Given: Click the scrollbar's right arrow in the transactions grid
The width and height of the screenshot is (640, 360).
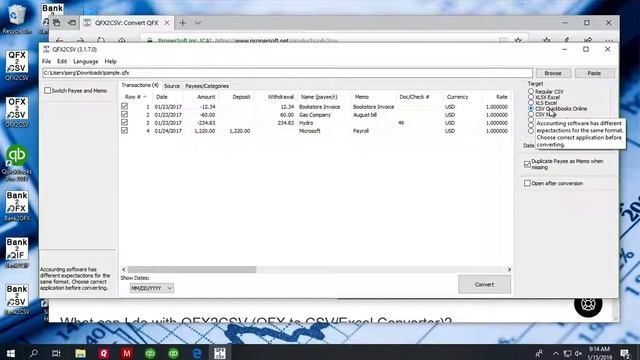Looking at the screenshot, I should [x=509, y=269].
